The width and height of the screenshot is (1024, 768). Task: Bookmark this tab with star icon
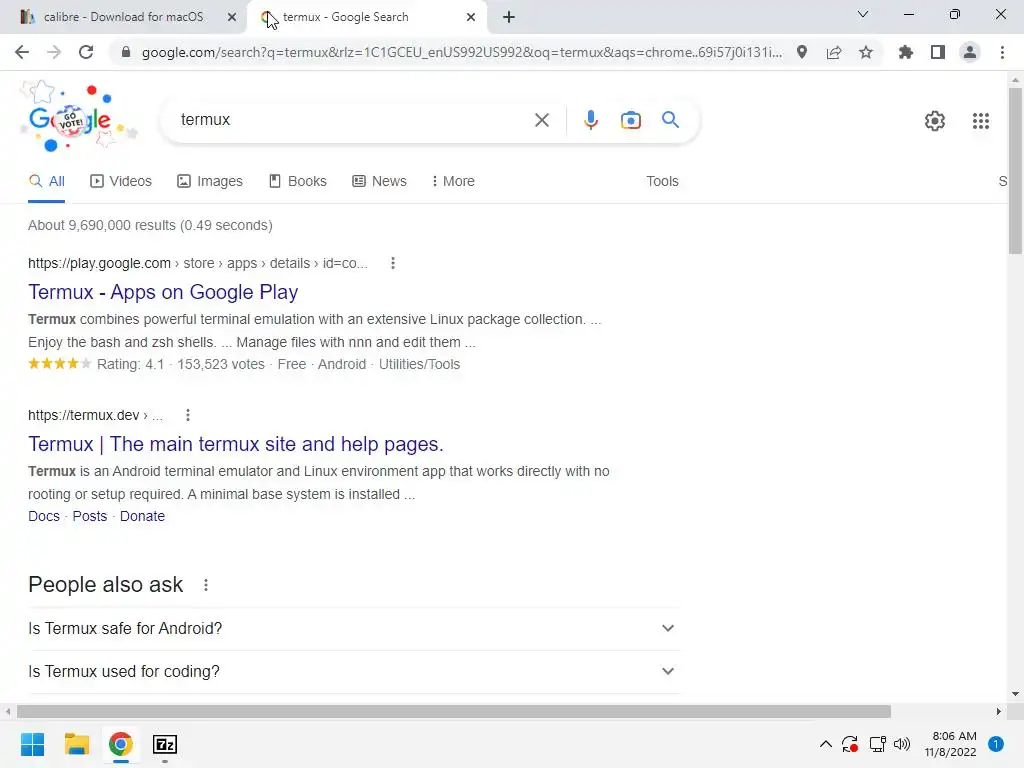tap(866, 52)
